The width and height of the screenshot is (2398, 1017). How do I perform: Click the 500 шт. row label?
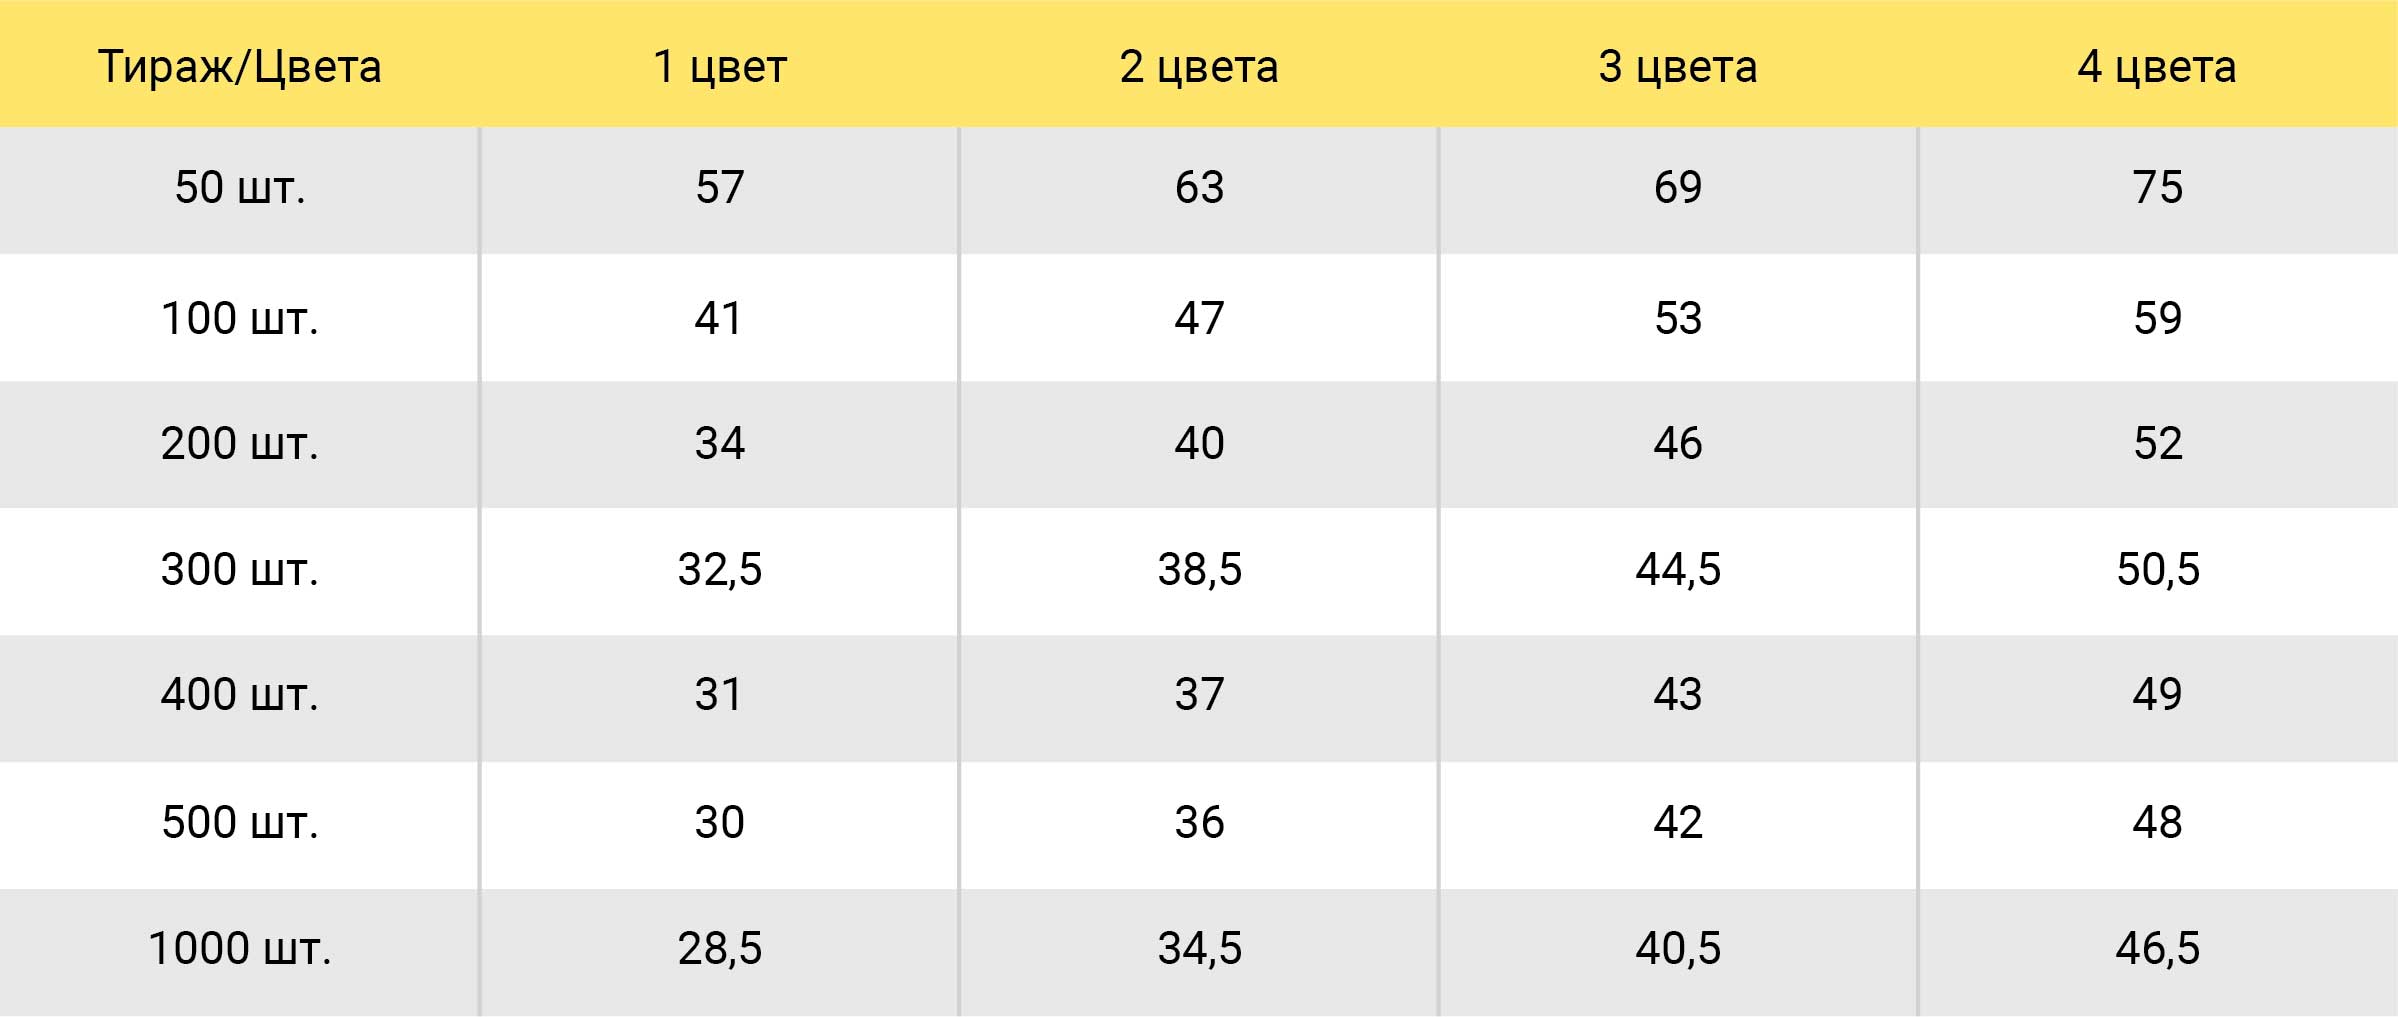coord(240,823)
